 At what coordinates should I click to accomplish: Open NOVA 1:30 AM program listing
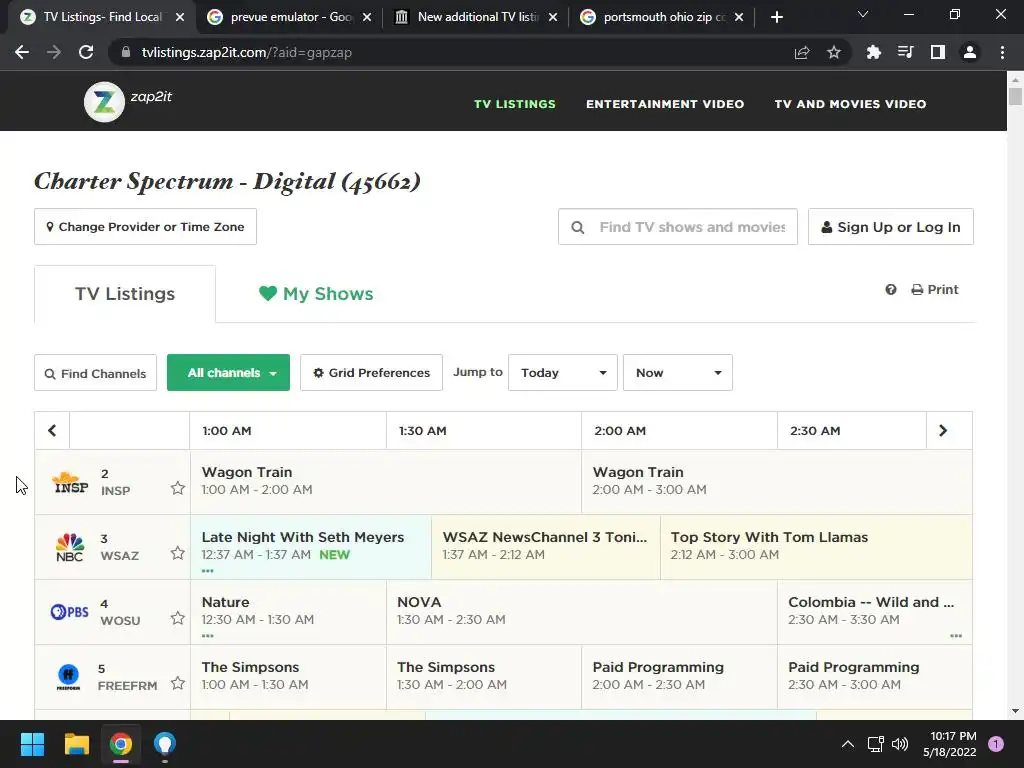[x=582, y=612]
